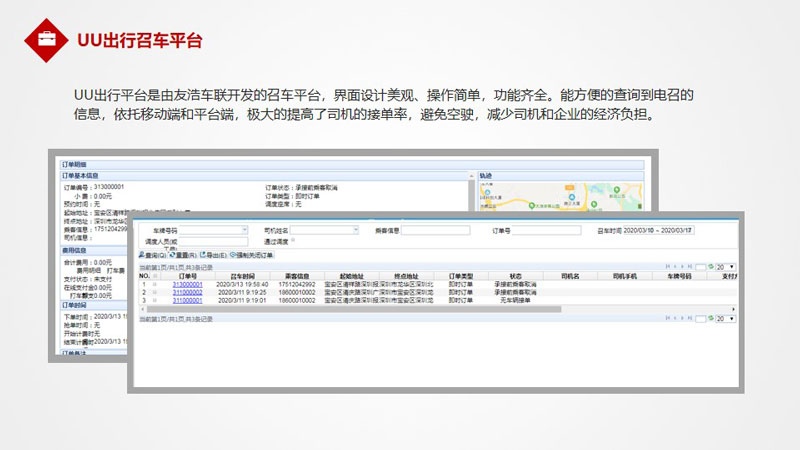Go to last page in bottom pager
The image size is (800, 450).
point(690,318)
